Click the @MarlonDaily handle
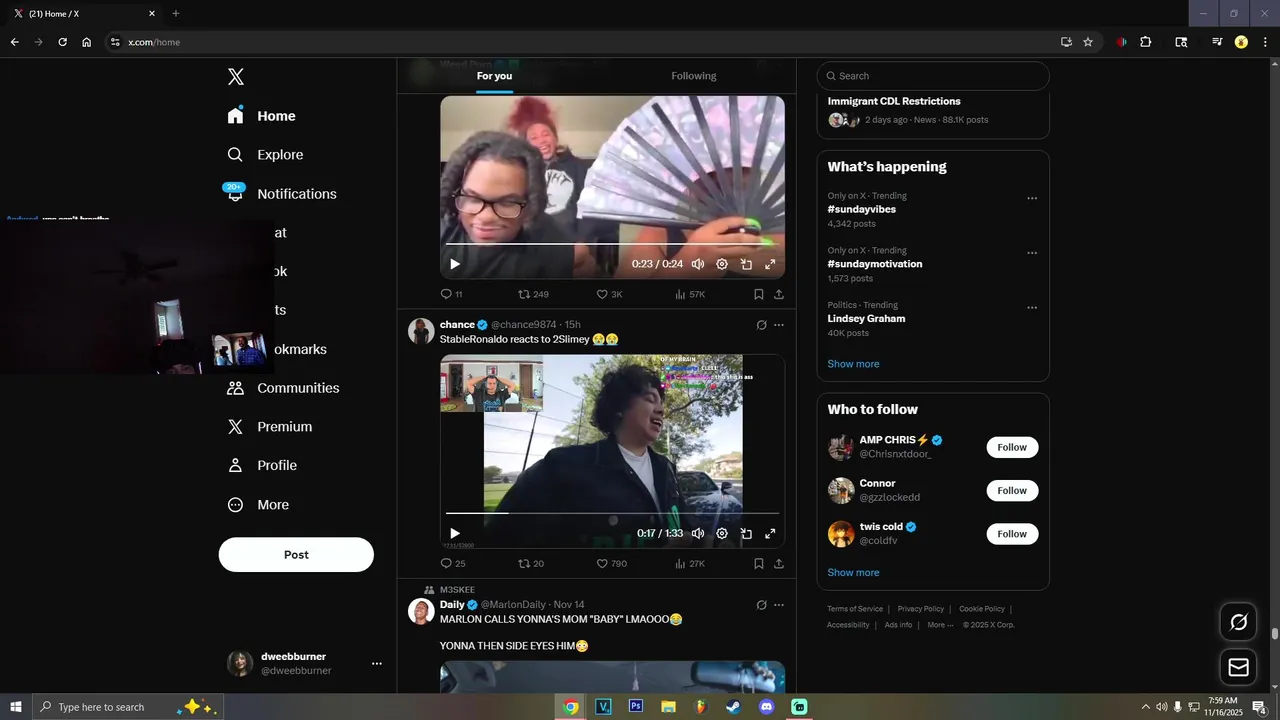The image size is (1280, 720). coord(513,605)
